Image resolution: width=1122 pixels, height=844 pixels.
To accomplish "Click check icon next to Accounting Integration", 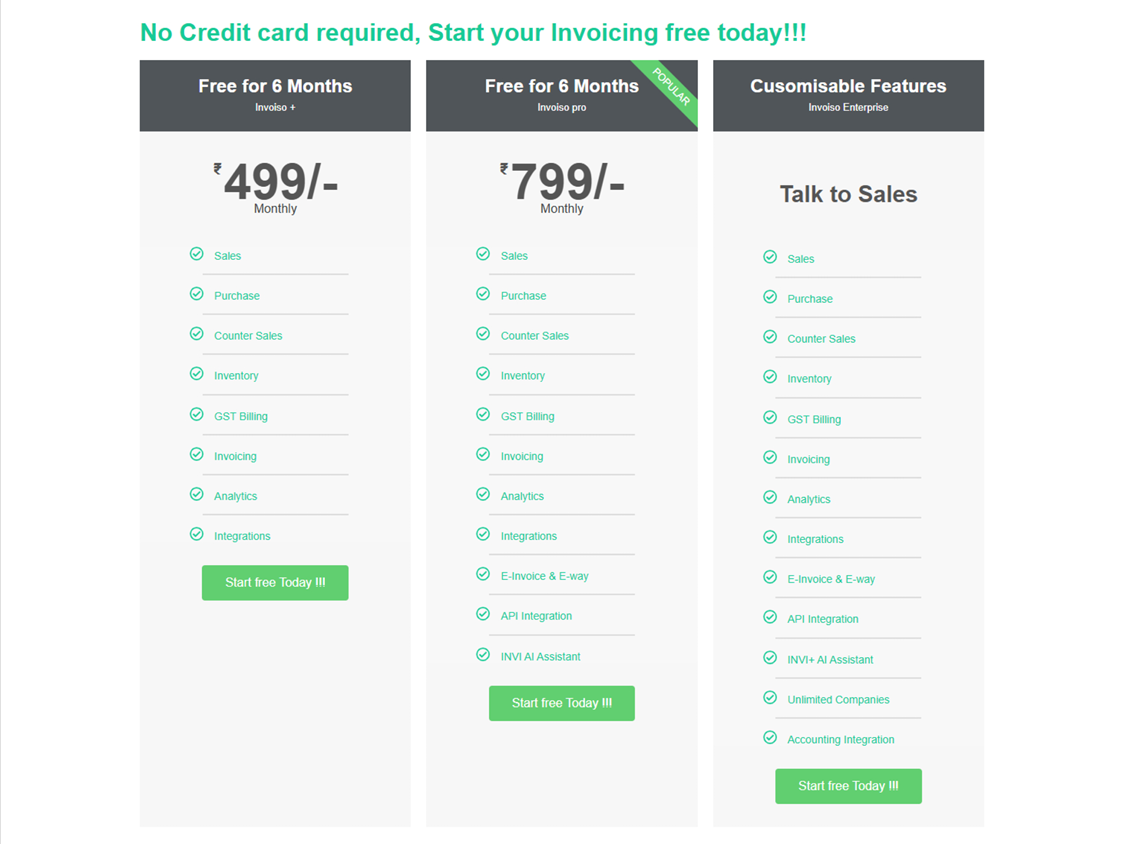I will pos(770,738).
